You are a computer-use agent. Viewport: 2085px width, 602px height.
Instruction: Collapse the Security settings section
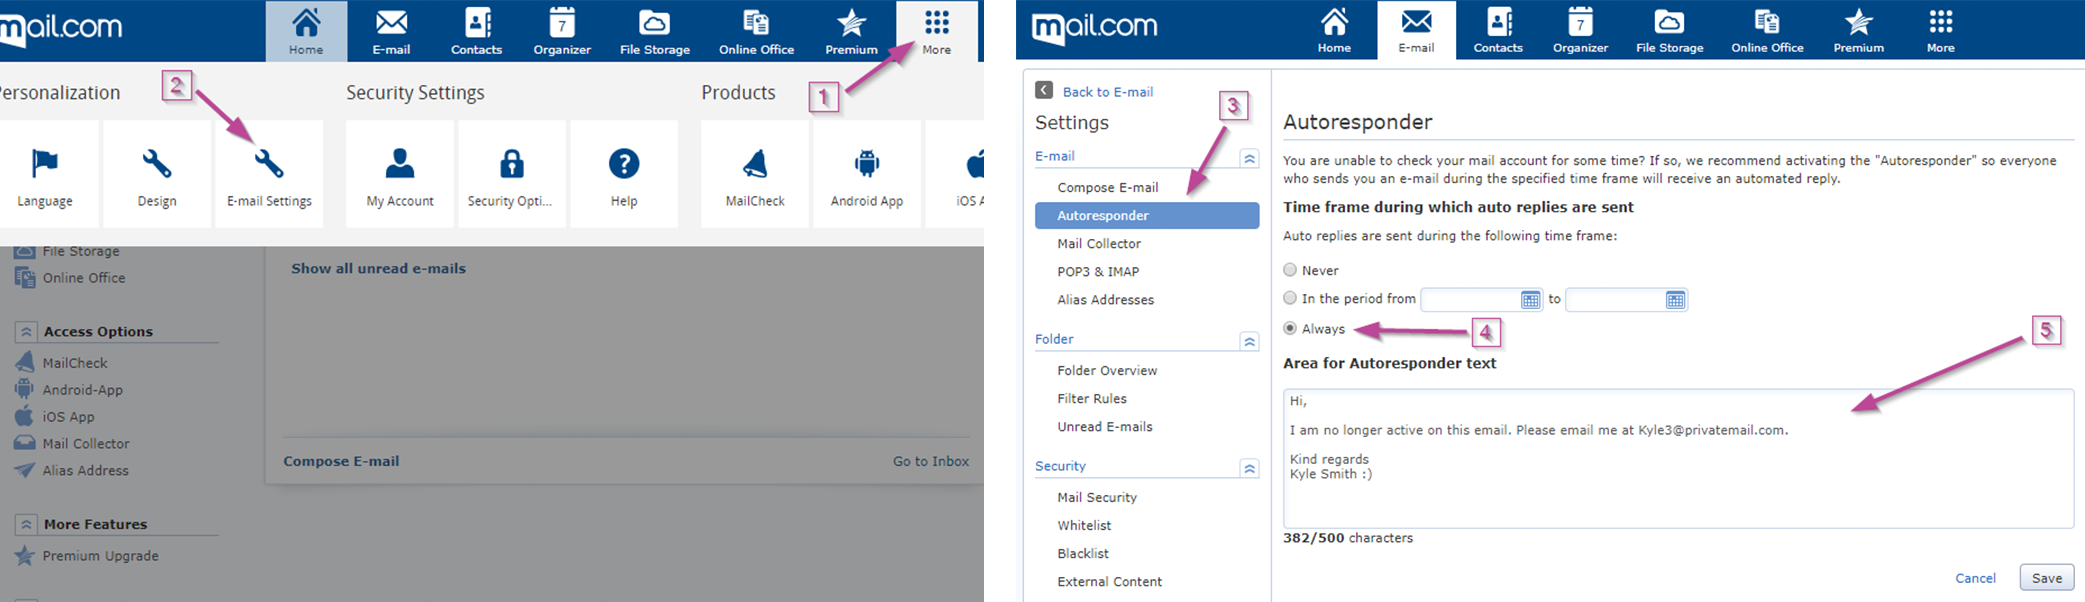click(x=1249, y=468)
